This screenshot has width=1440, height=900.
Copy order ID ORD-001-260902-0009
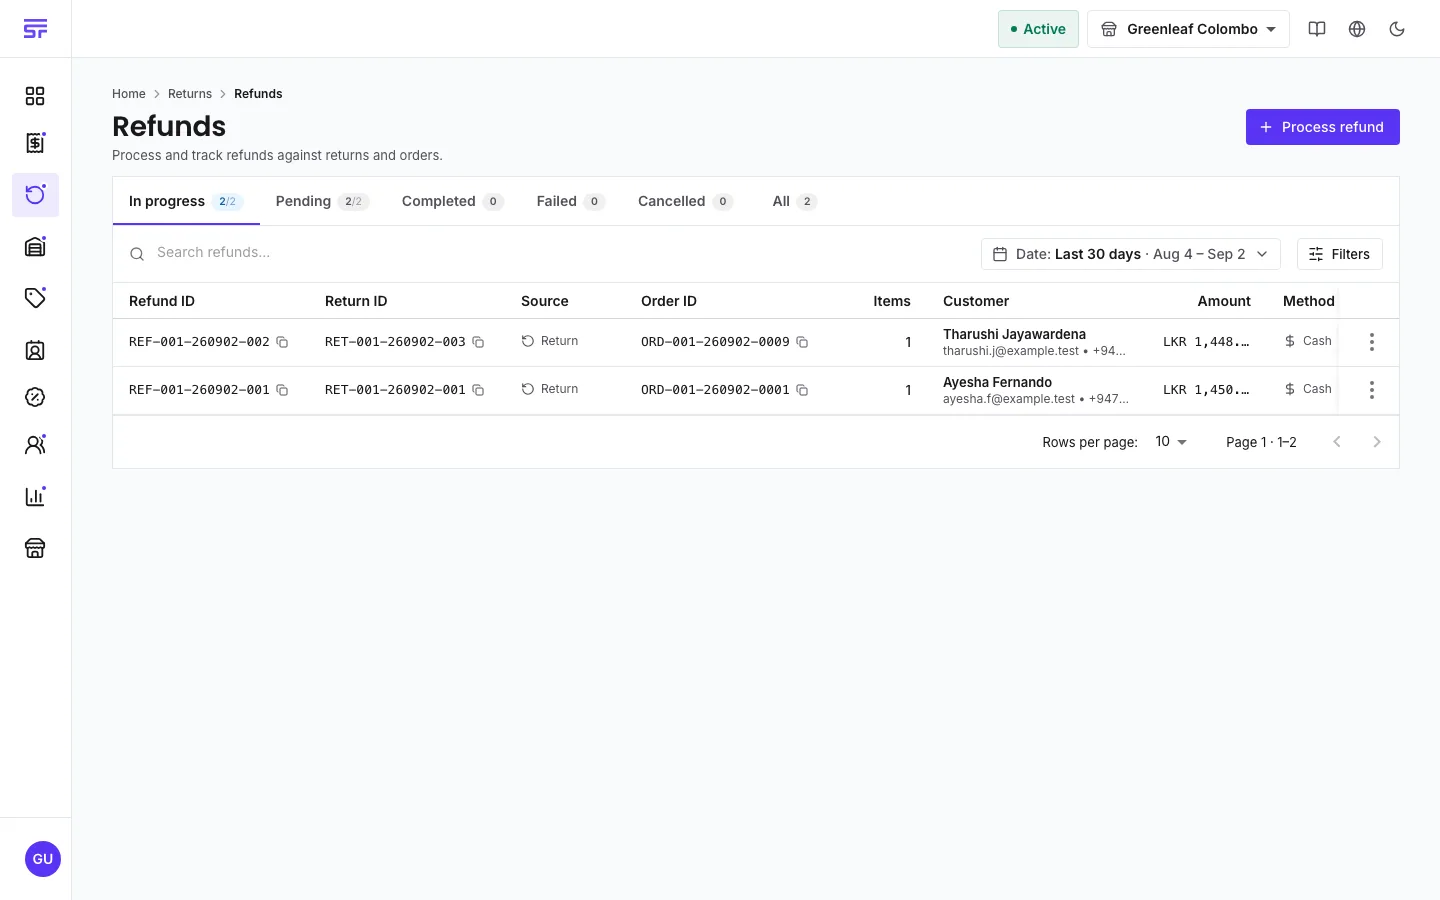tap(802, 342)
